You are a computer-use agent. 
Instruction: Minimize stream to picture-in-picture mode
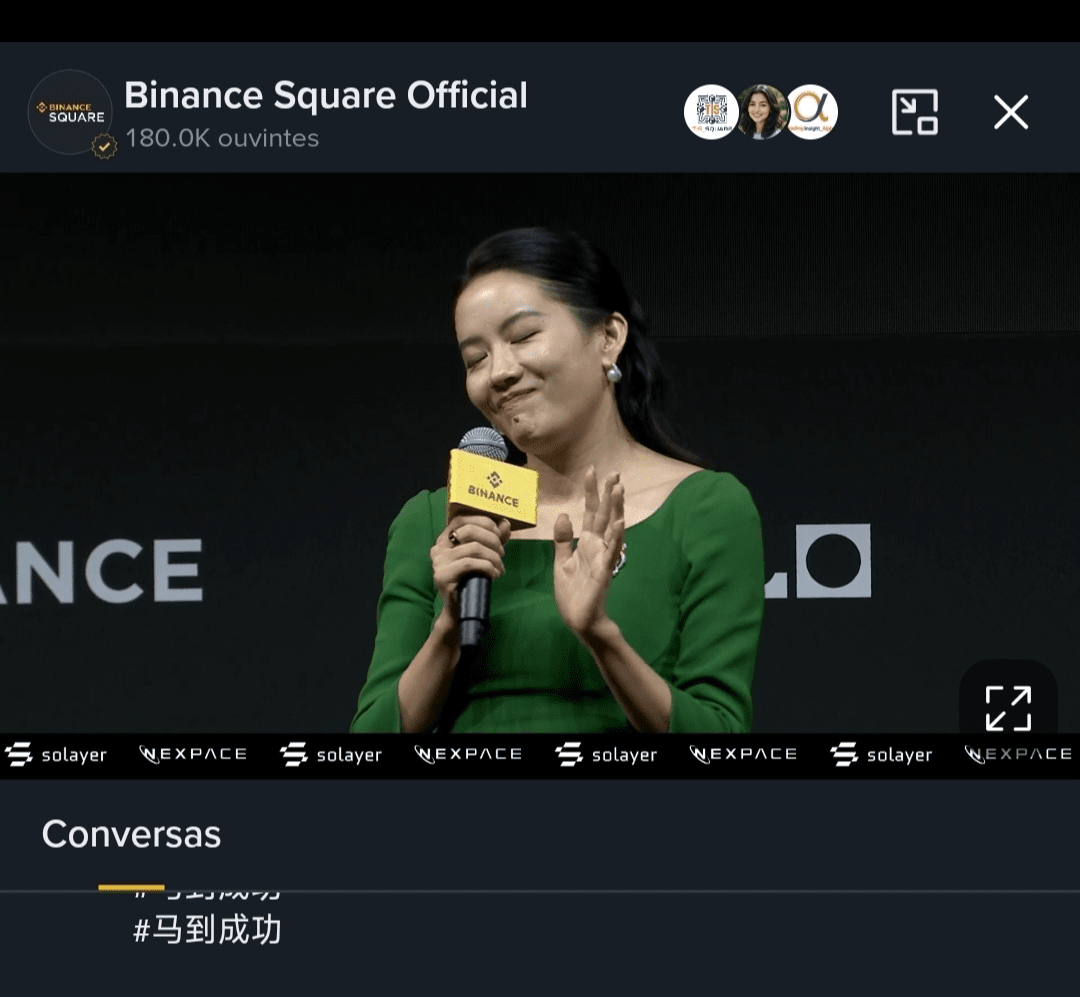(915, 112)
